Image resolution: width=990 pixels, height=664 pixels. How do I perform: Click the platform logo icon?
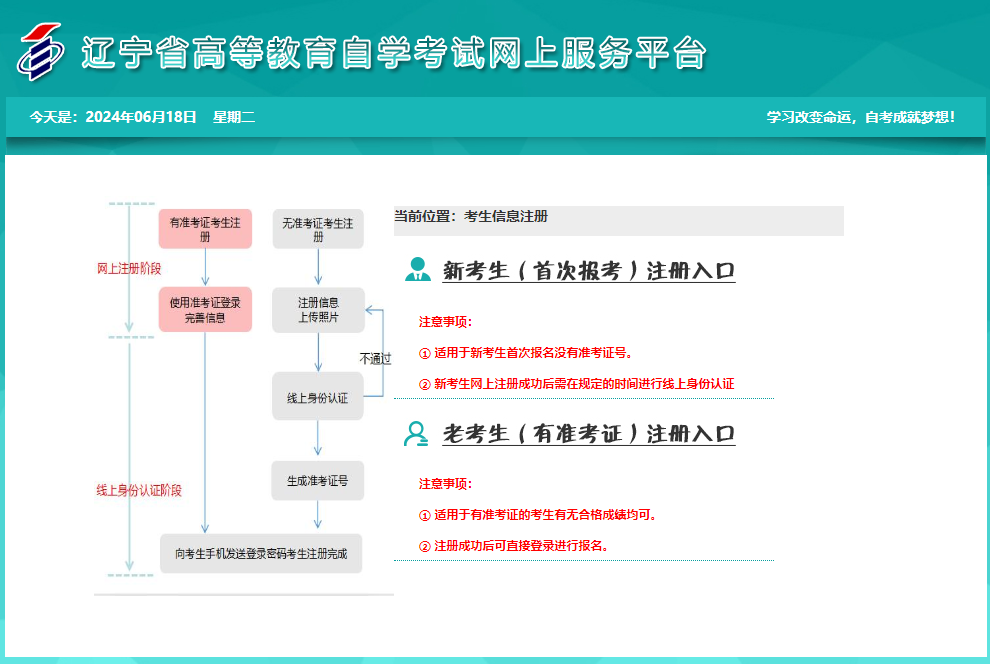click(x=42, y=52)
